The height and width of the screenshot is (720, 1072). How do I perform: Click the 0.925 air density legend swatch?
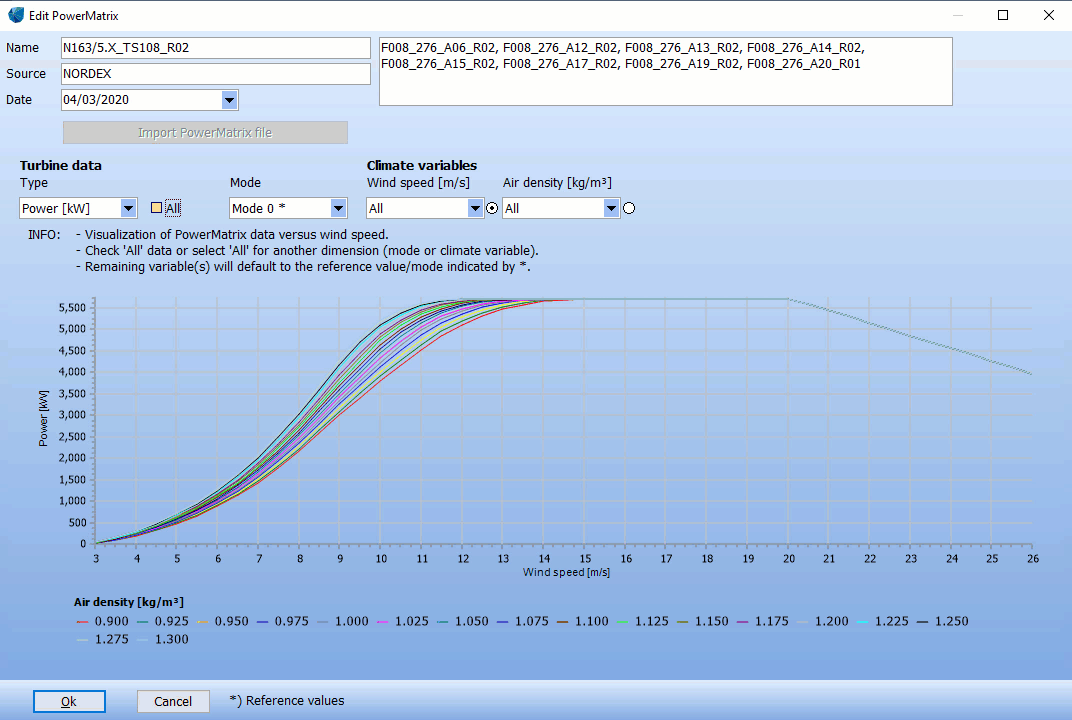142,622
